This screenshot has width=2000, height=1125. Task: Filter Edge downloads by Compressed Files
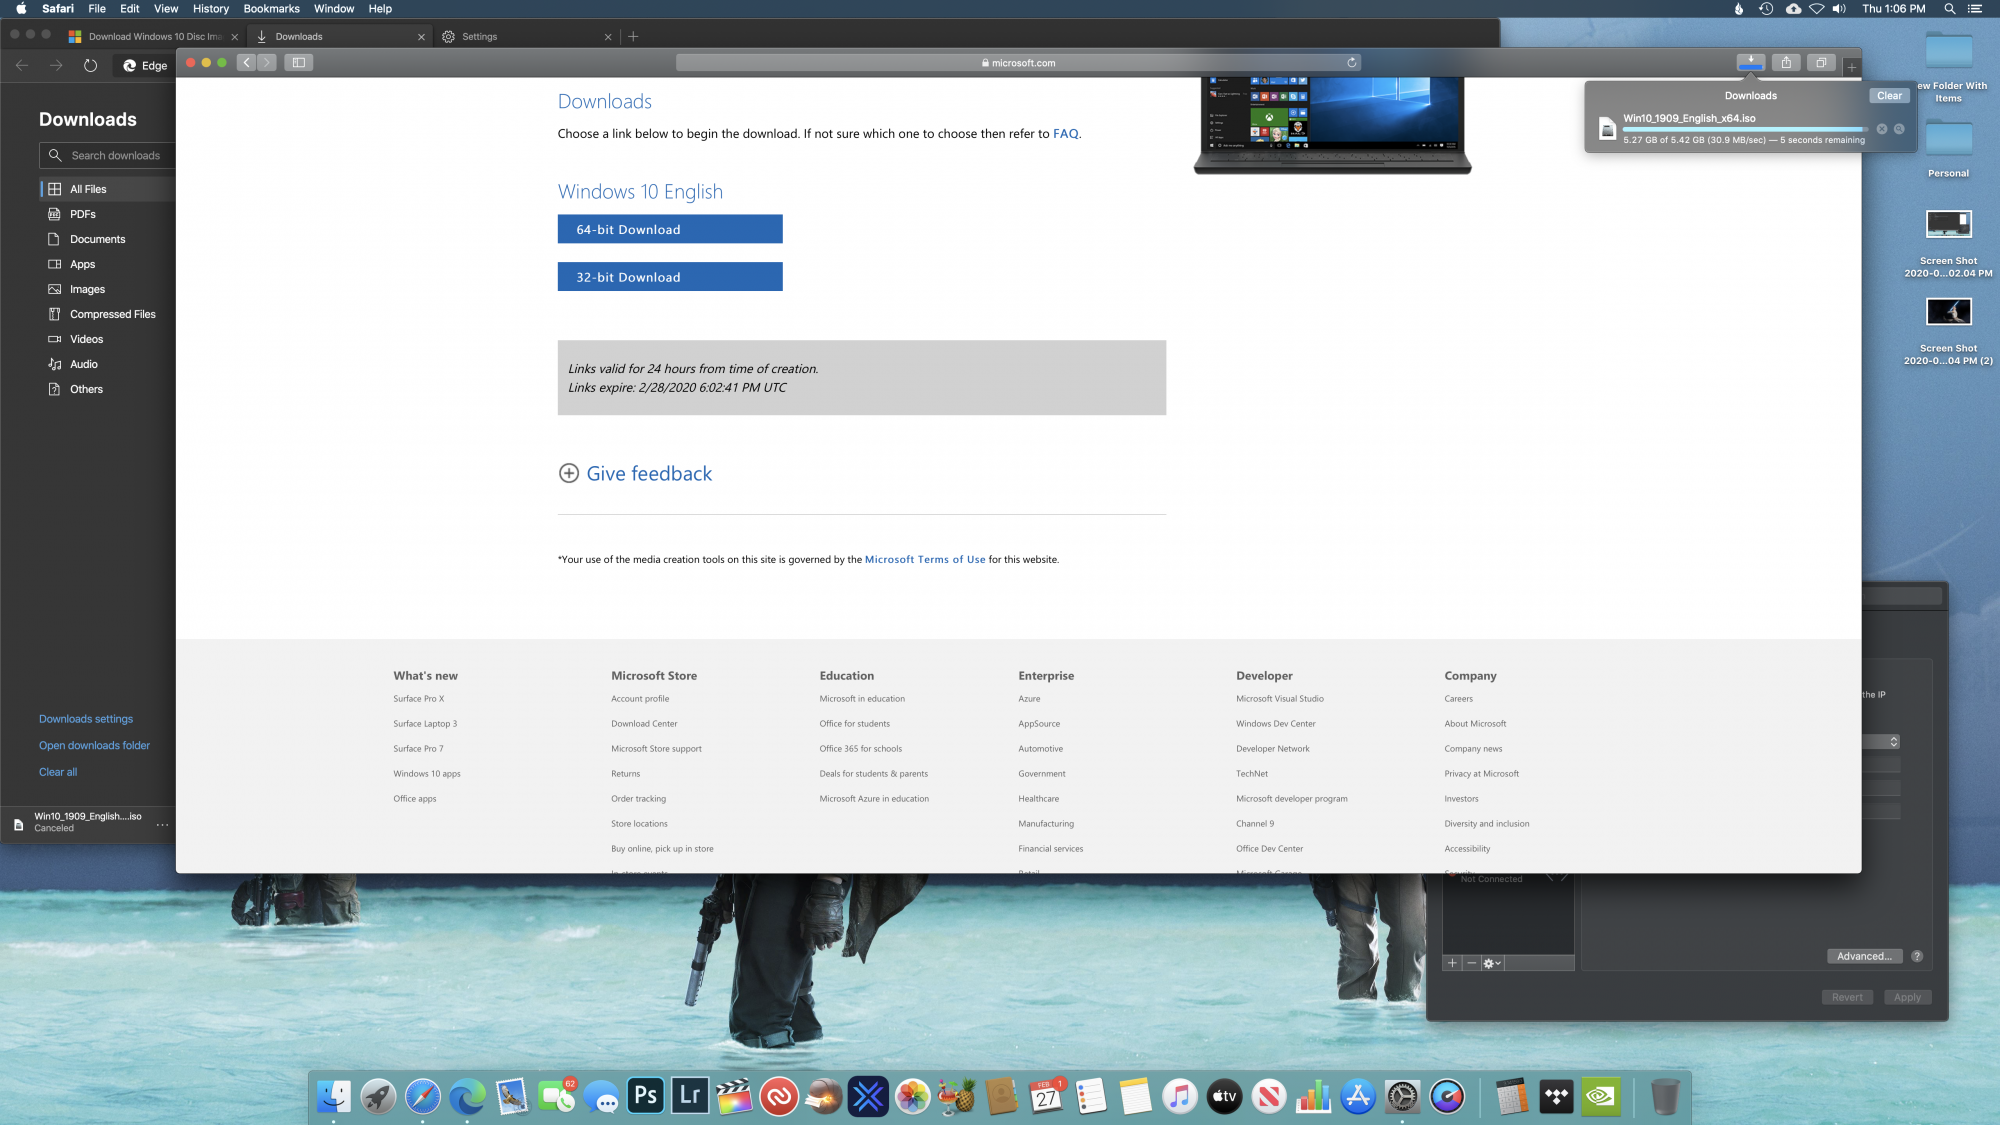coord(108,314)
